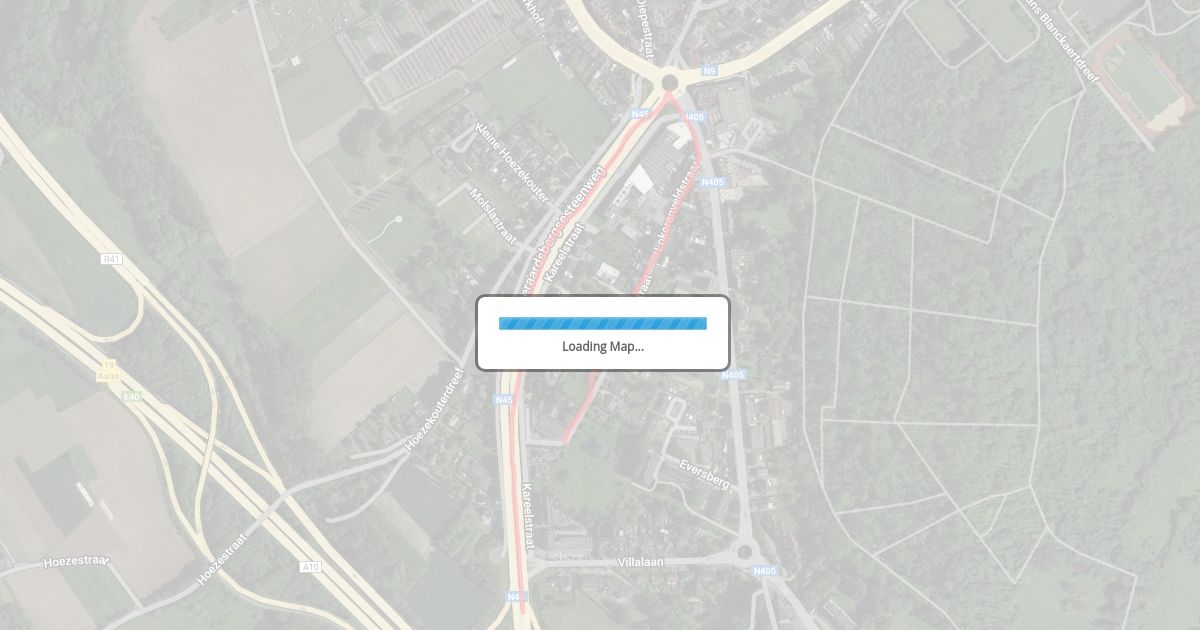Image resolution: width=1200 pixels, height=630 pixels.
Task: Select the N9 road shield
Action: (709, 71)
